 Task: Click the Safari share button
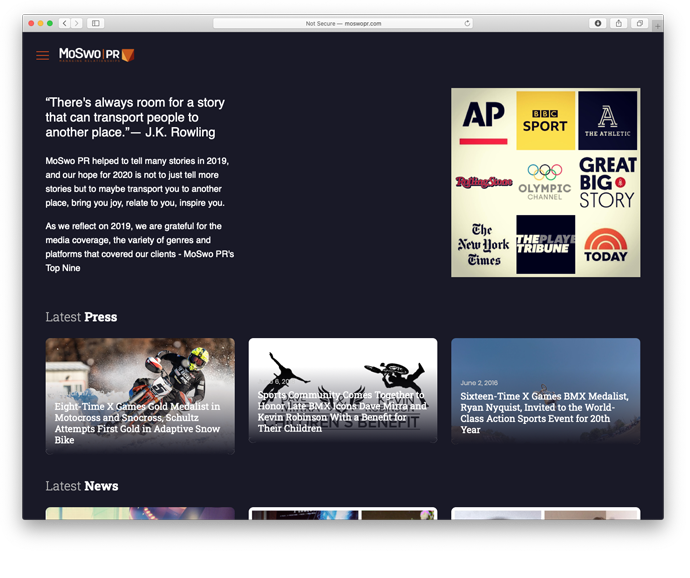619,23
